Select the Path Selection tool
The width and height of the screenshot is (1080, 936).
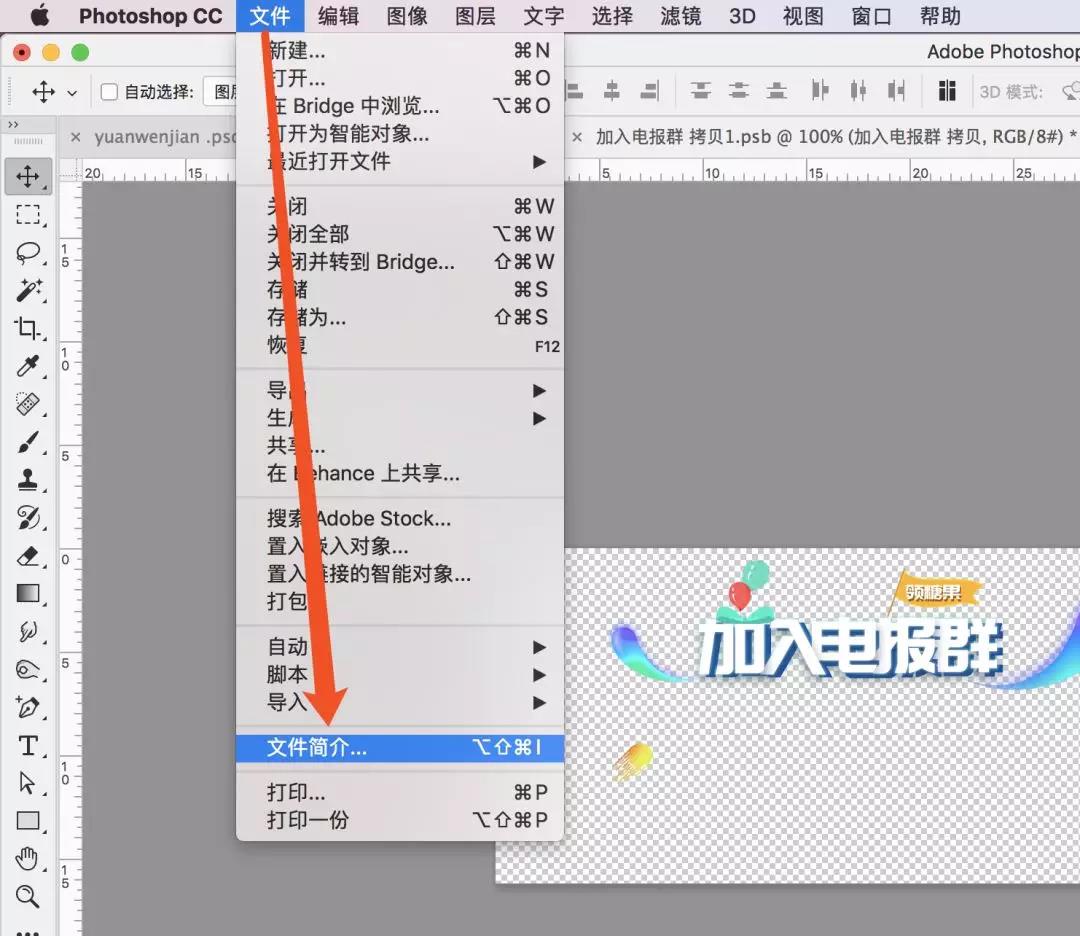click(x=28, y=783)
